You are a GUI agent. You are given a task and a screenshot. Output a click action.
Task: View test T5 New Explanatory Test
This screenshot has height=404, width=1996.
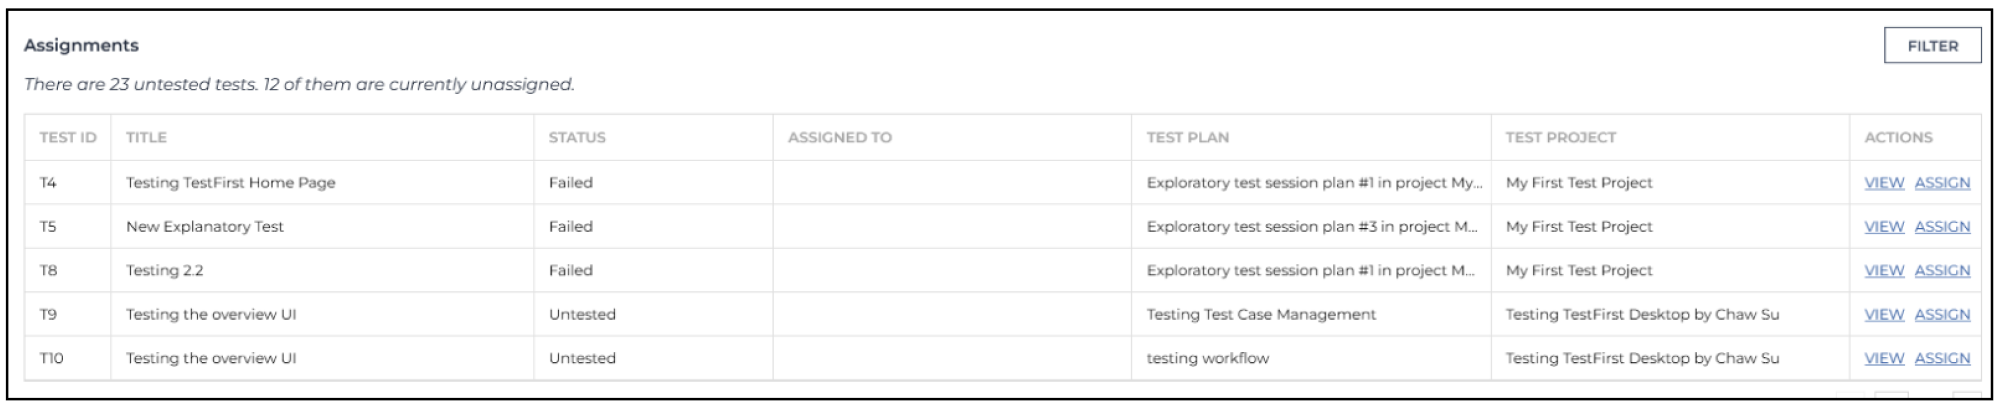(1884, 227)
